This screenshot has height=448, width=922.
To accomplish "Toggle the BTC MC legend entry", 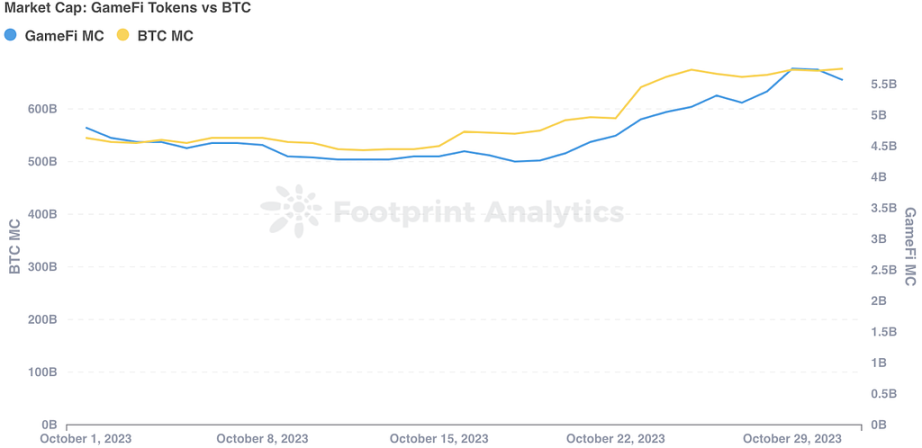I will pos(155,35).
